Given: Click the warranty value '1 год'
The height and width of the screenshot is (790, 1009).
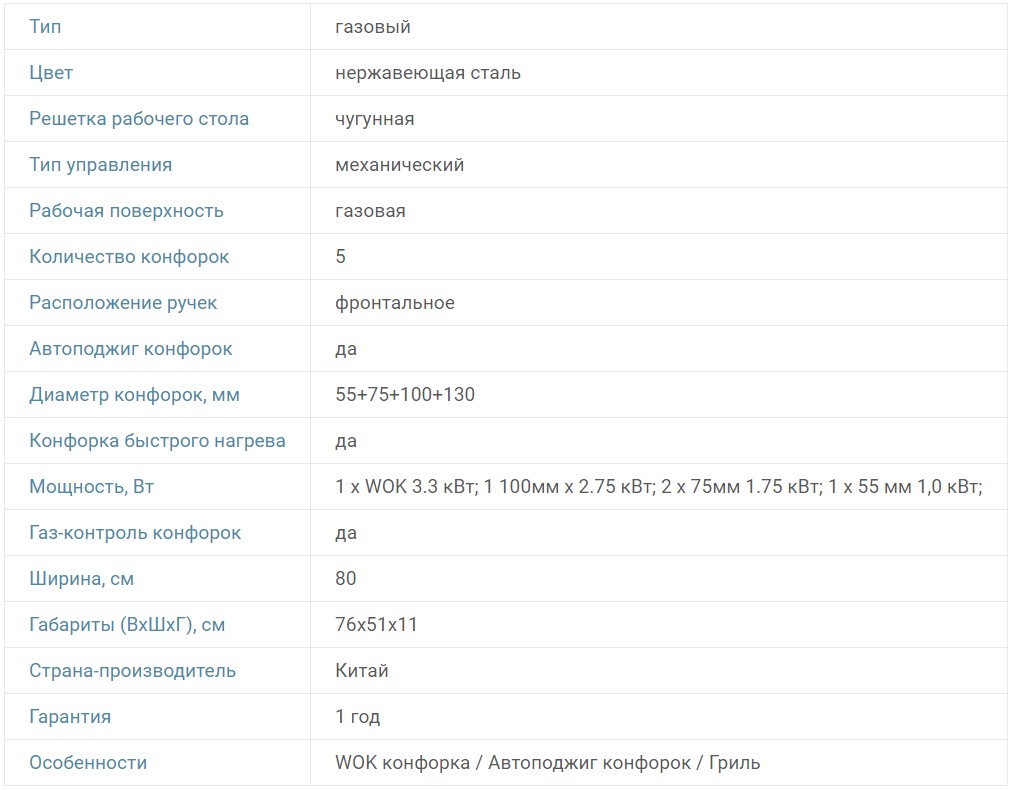Looking at the screenshot, I should point(358,717).
